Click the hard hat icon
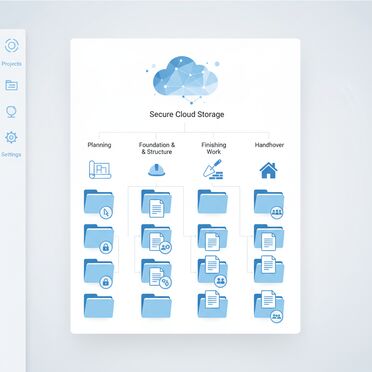The image size is (372, 372). [157, 170]
